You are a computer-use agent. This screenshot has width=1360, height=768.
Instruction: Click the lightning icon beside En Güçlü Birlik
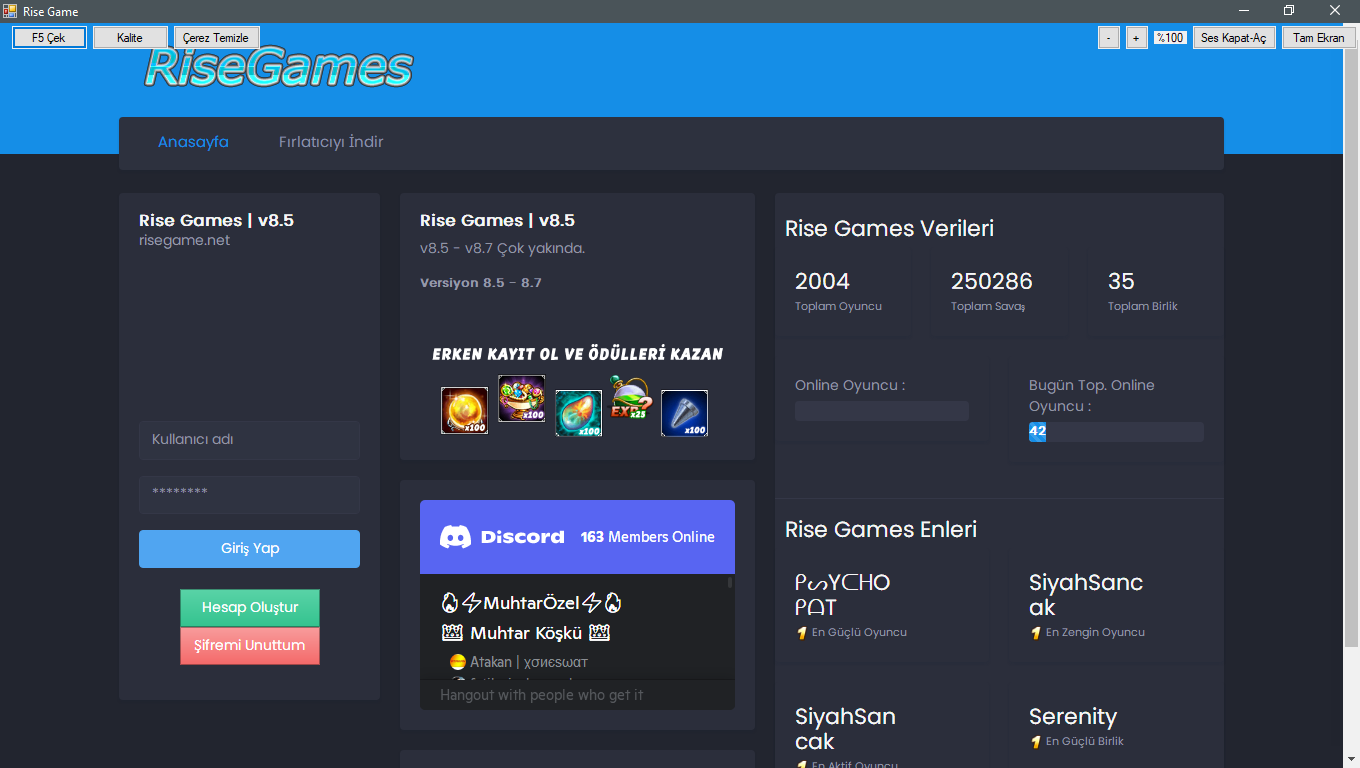coord(1035,742)
